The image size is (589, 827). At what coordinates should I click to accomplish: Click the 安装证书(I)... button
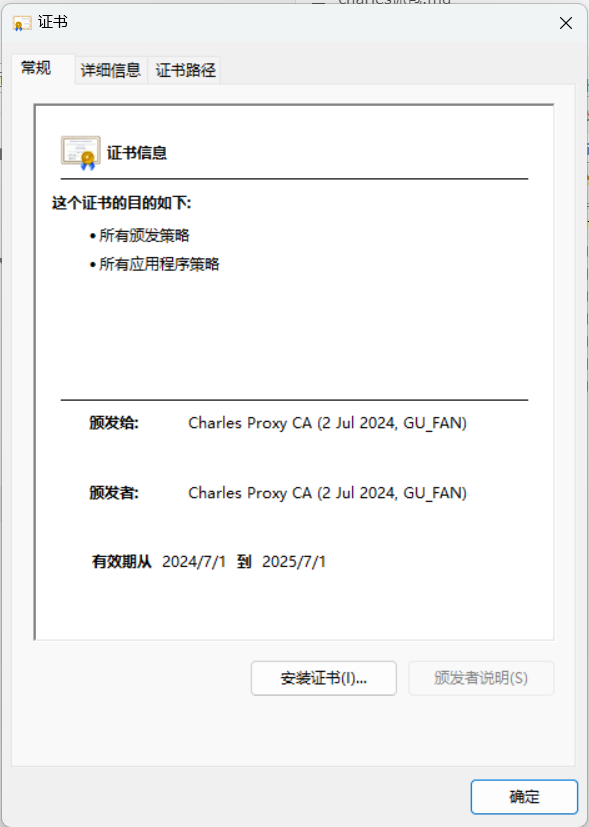[x=324, y=678]
